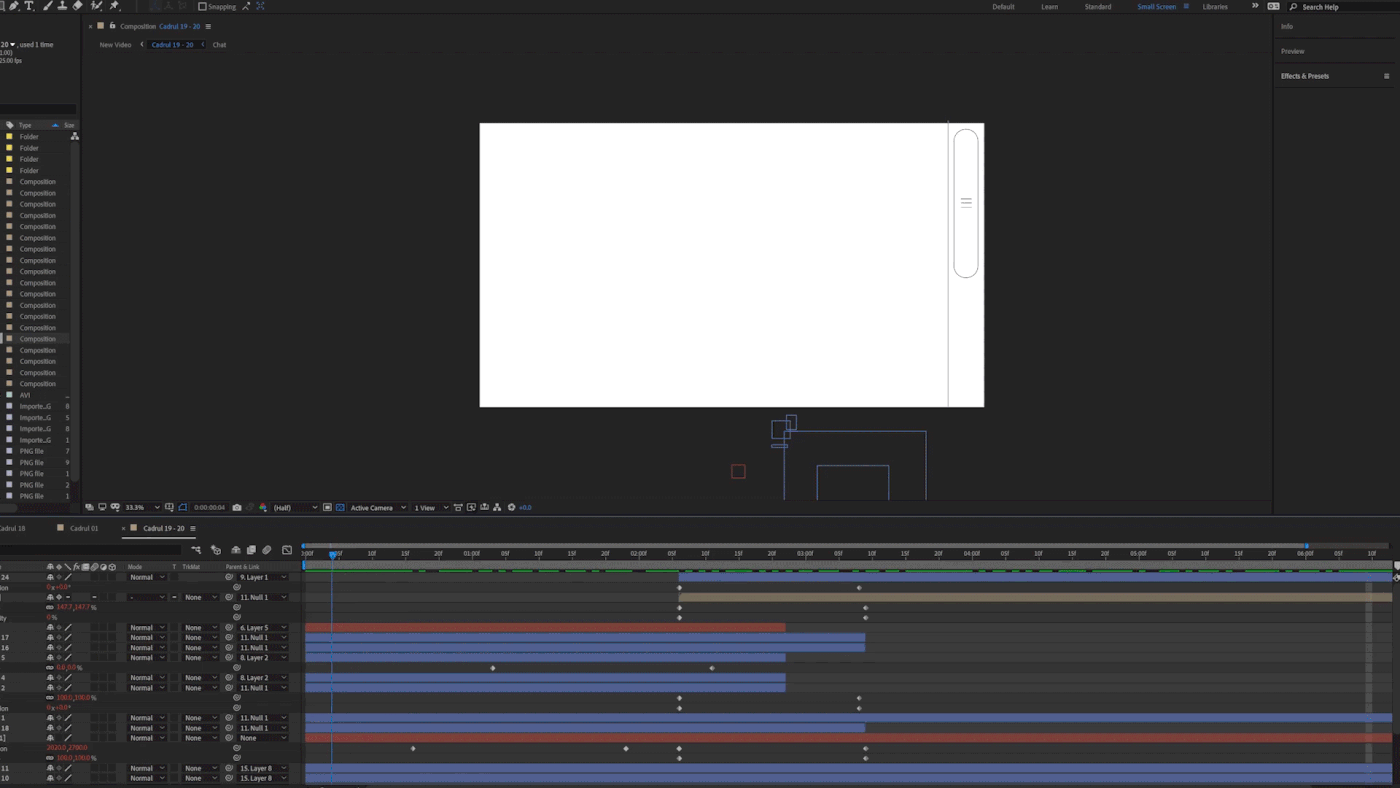Select the Eraser tool in the toolbar

pyautogui.click(x=78, y=6)
